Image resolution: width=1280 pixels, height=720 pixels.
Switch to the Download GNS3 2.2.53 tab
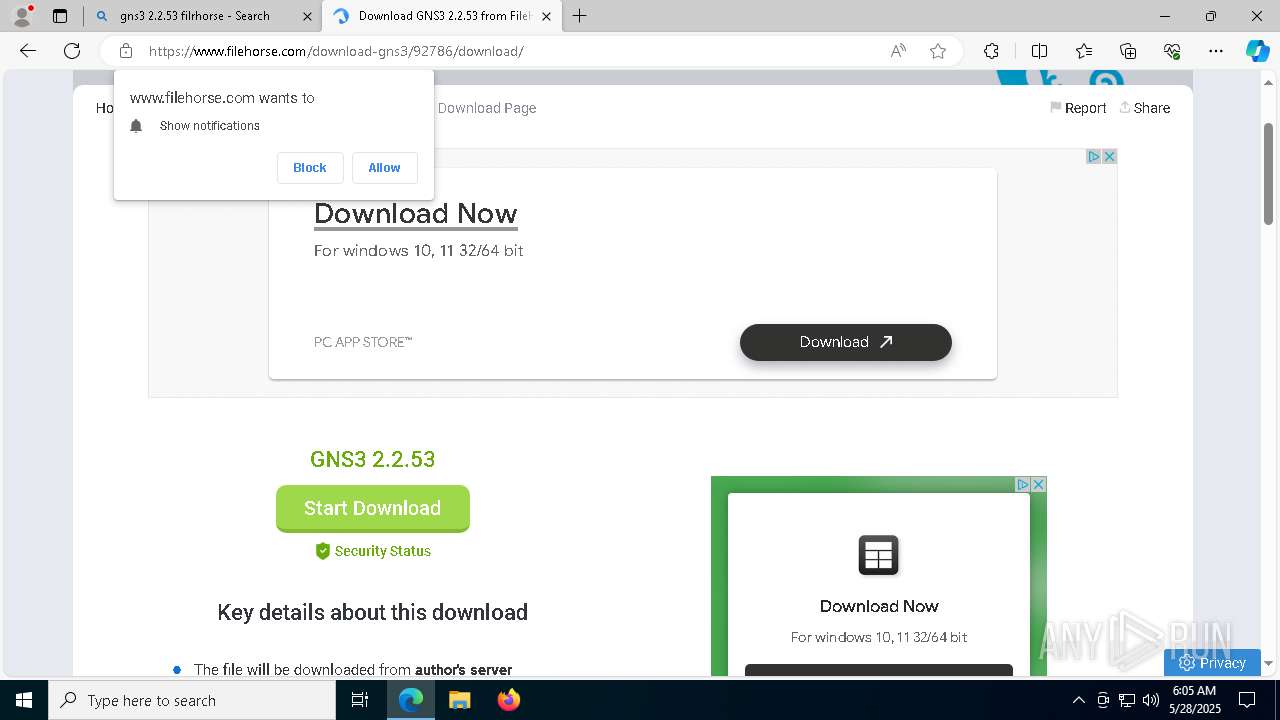pos(444,16)
